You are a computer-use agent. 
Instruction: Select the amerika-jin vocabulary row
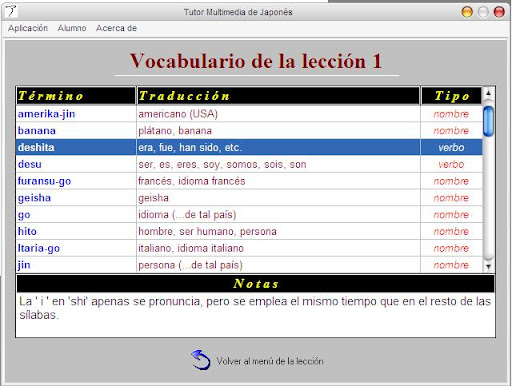pos(249,114)
